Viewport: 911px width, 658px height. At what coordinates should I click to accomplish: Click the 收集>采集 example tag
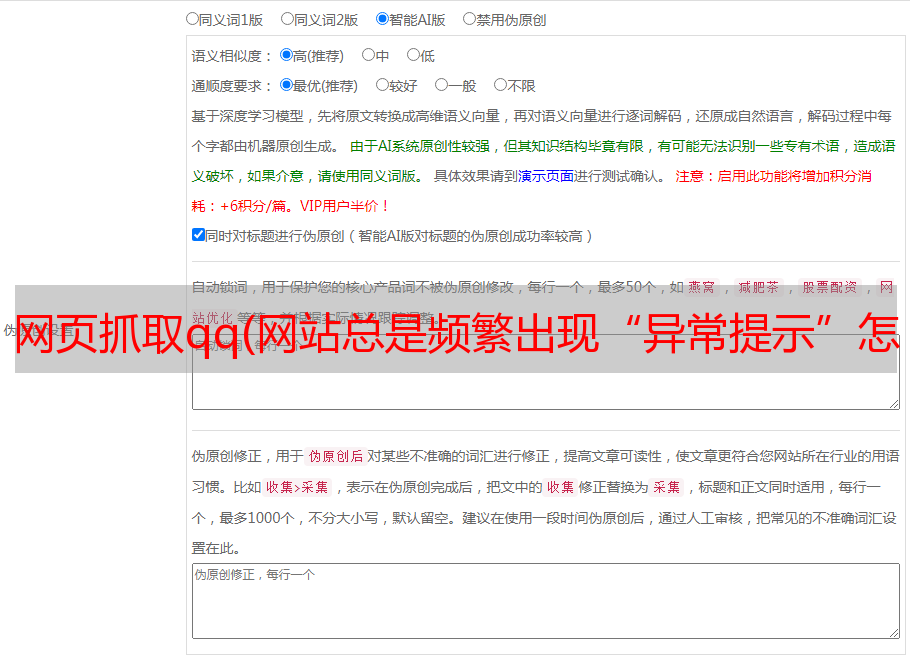point(297,487)
